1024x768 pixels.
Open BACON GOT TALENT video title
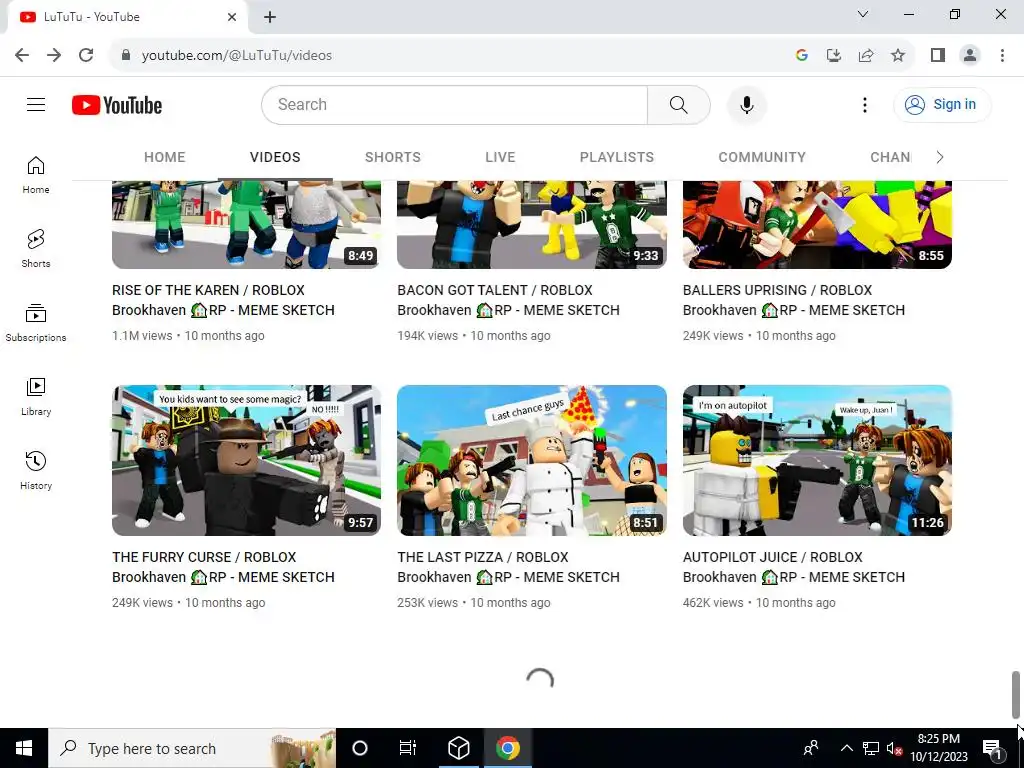[508, 300]
